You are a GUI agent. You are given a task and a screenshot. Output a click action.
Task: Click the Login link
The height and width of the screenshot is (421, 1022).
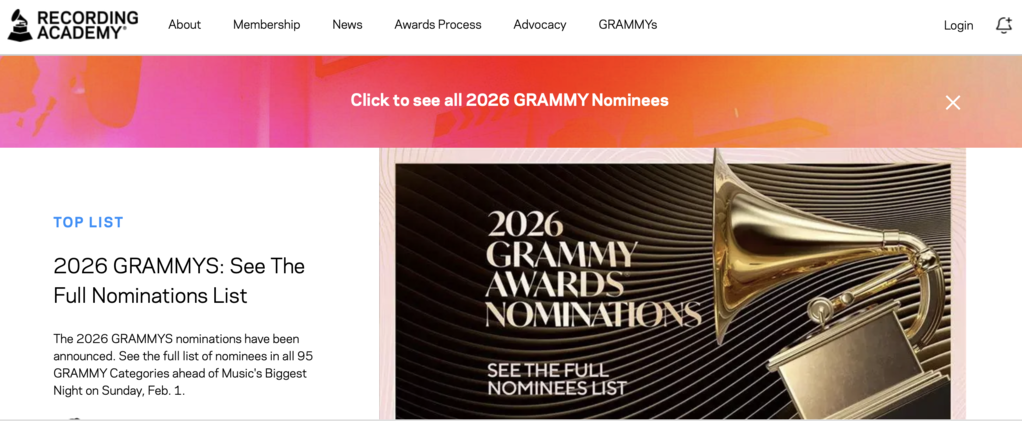coord(958,26)
